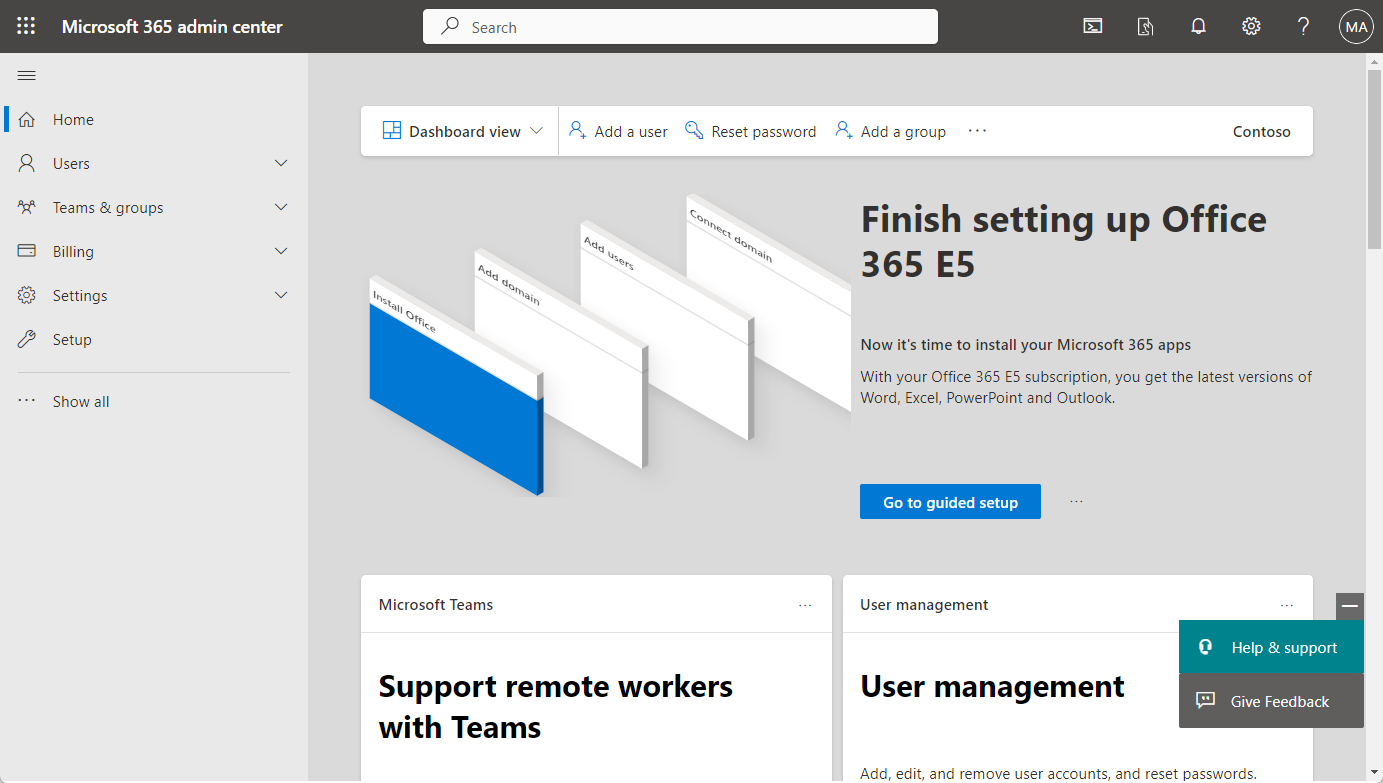Give Feedback using the feedback button
This screenshot has height=783, width=1383.
pos(1271,701)
